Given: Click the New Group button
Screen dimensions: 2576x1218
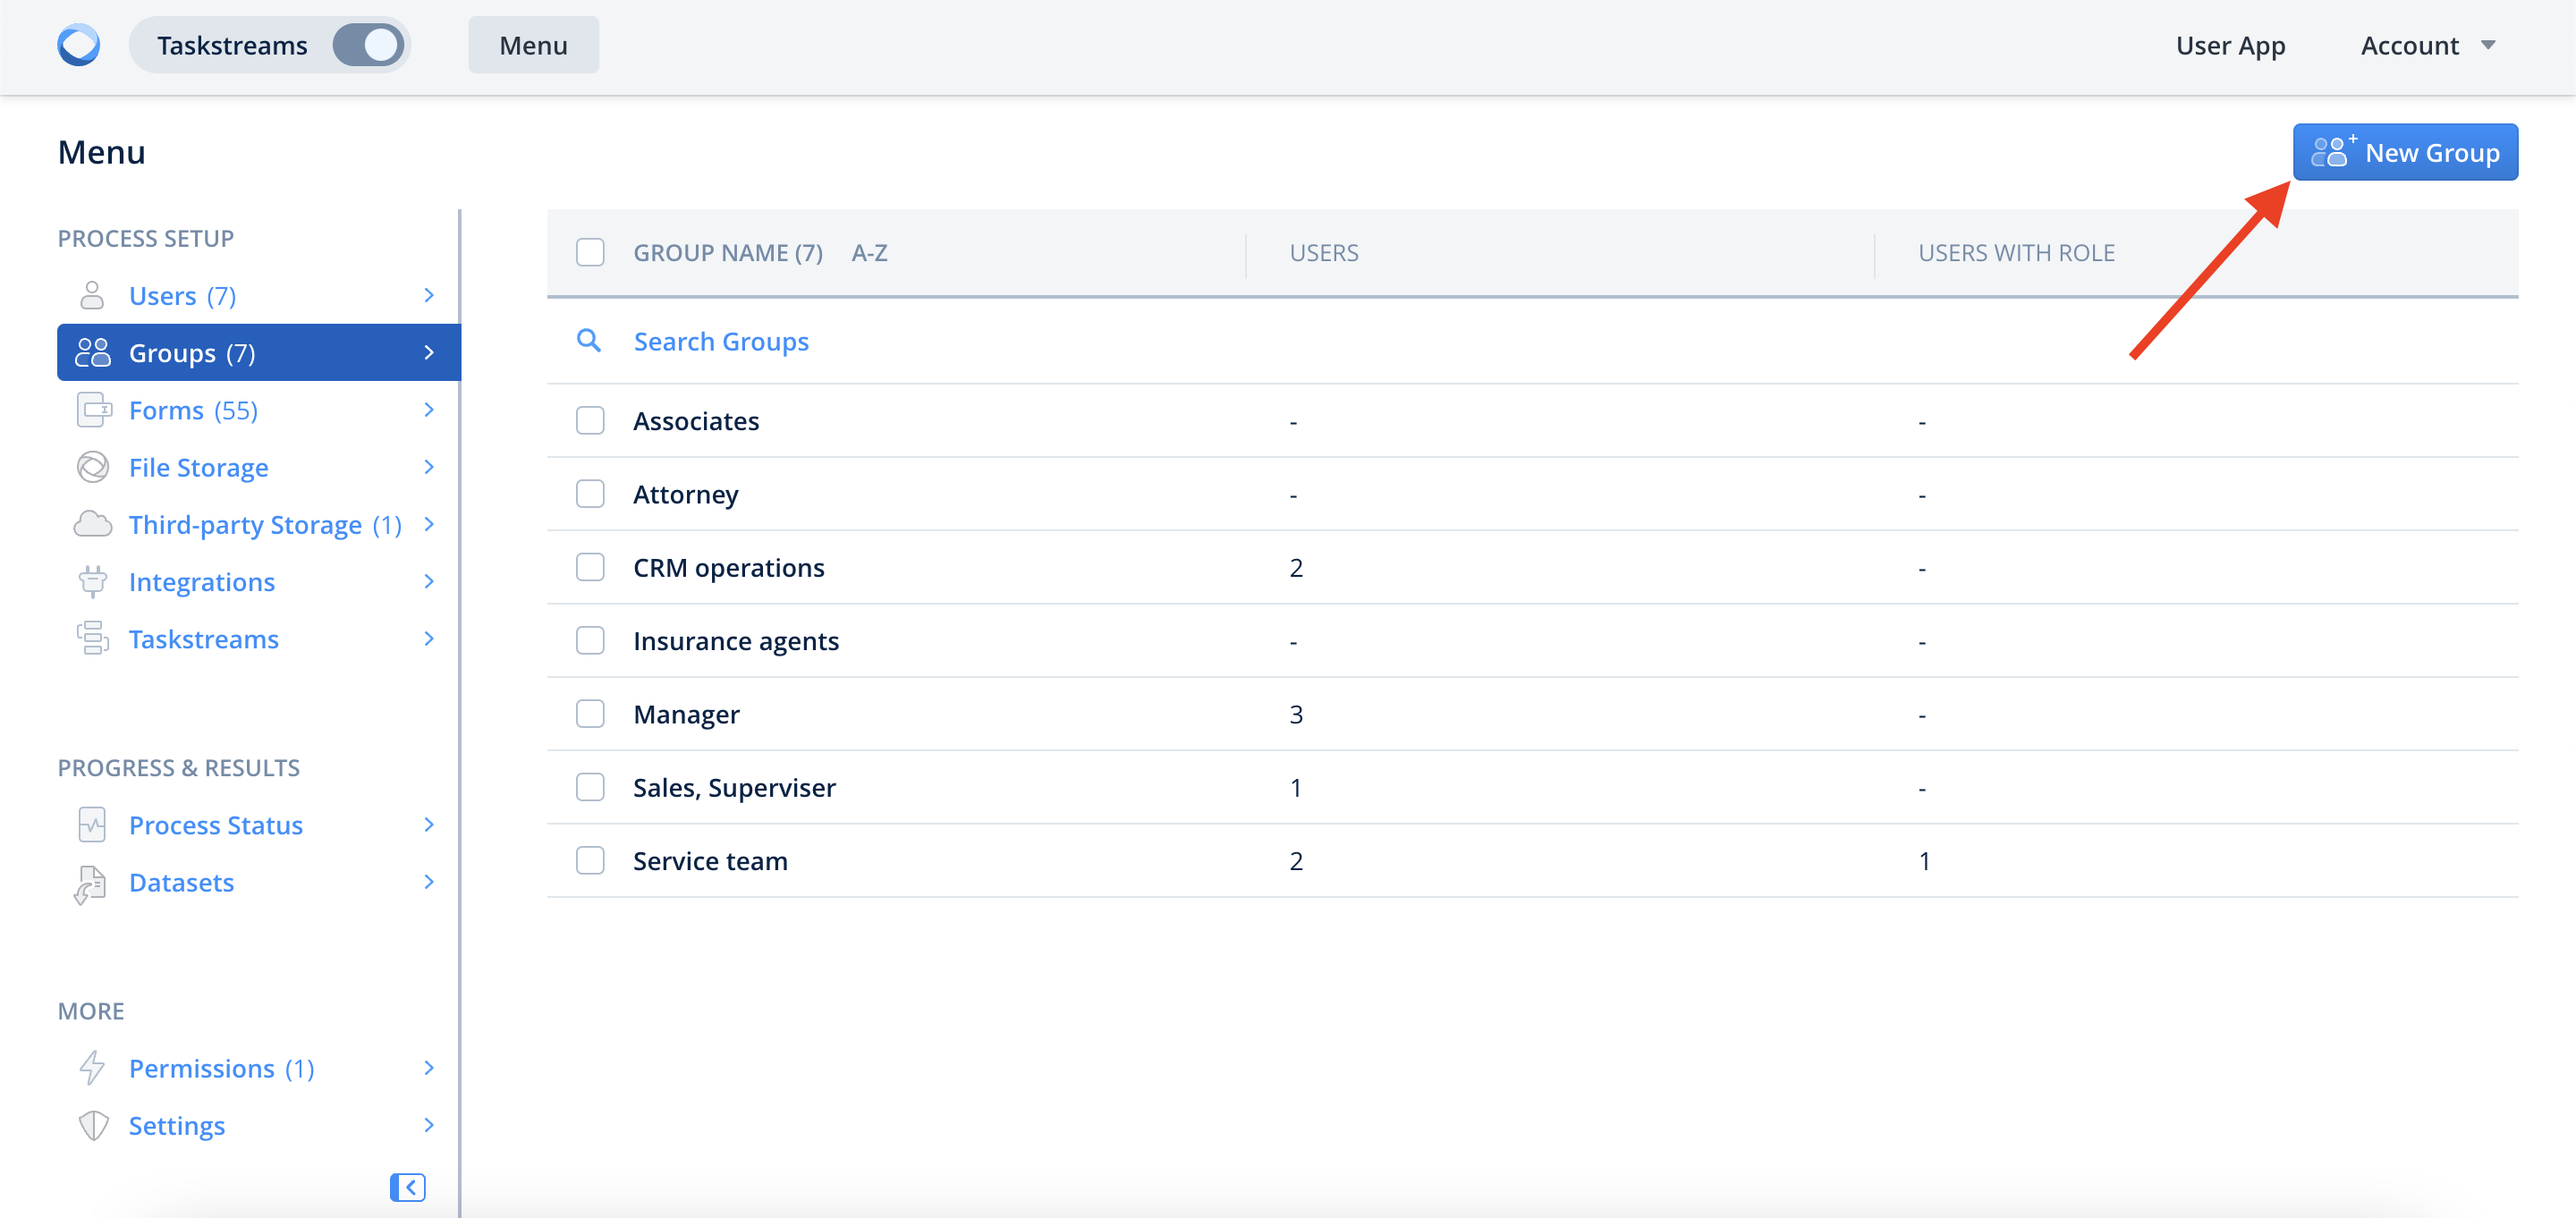Looking at the screenshot, I should (x=2404, y=152).
